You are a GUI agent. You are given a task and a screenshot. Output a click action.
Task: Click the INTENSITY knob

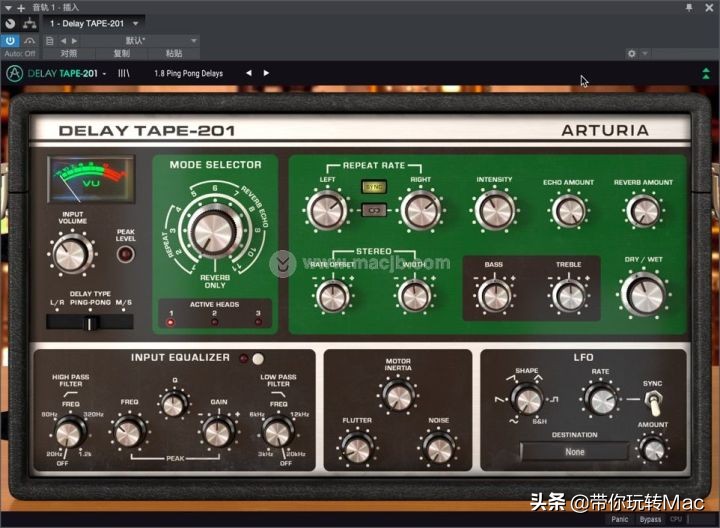[494, 210]
